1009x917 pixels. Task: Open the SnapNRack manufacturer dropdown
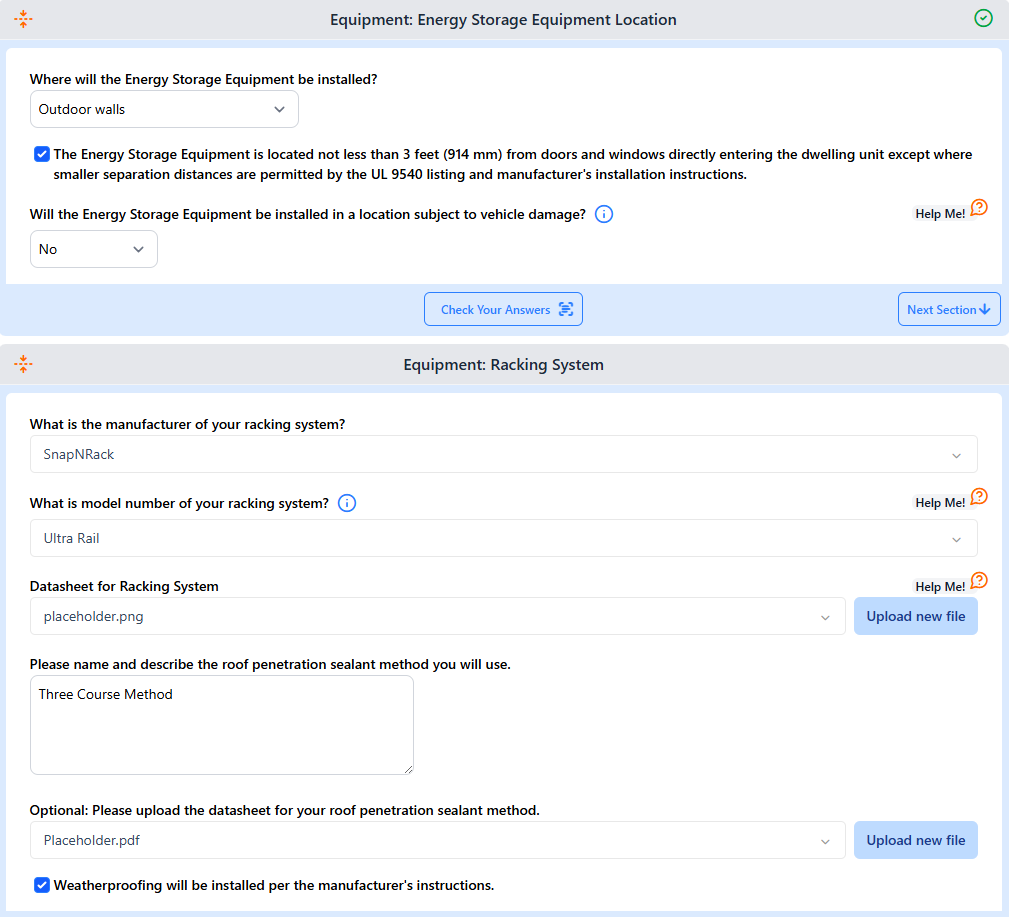click(503, 454)
